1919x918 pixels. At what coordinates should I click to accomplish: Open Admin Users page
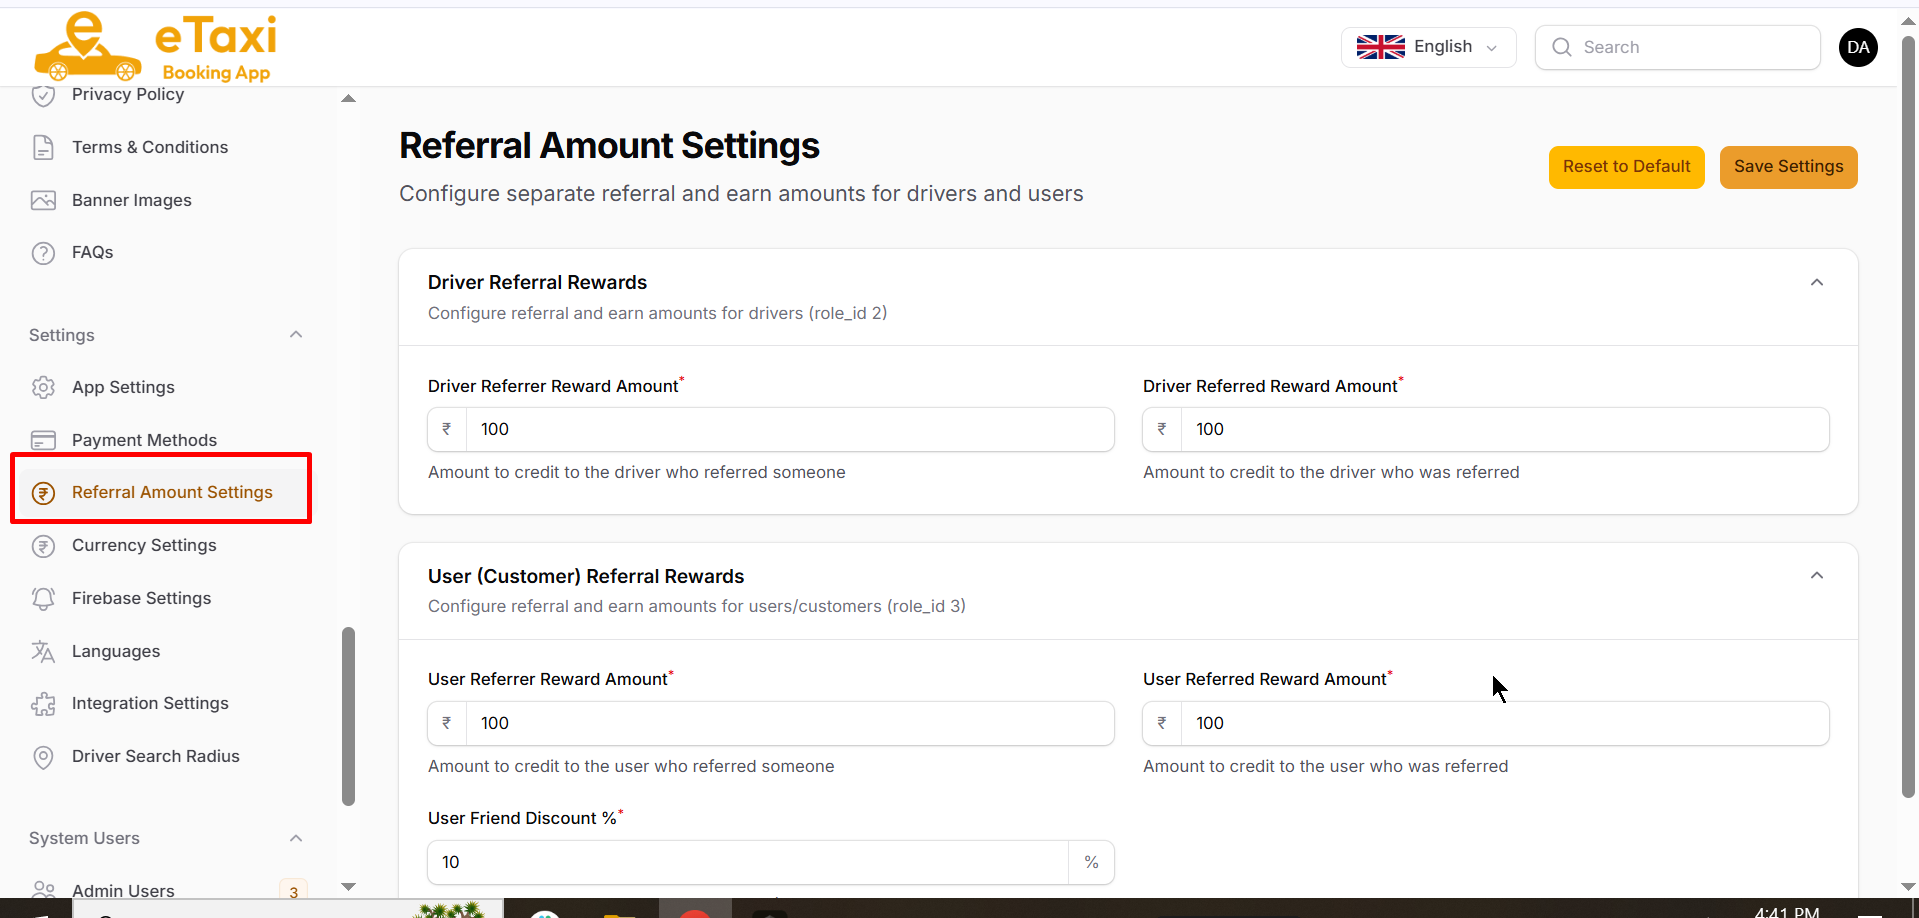tap(123, 890)
